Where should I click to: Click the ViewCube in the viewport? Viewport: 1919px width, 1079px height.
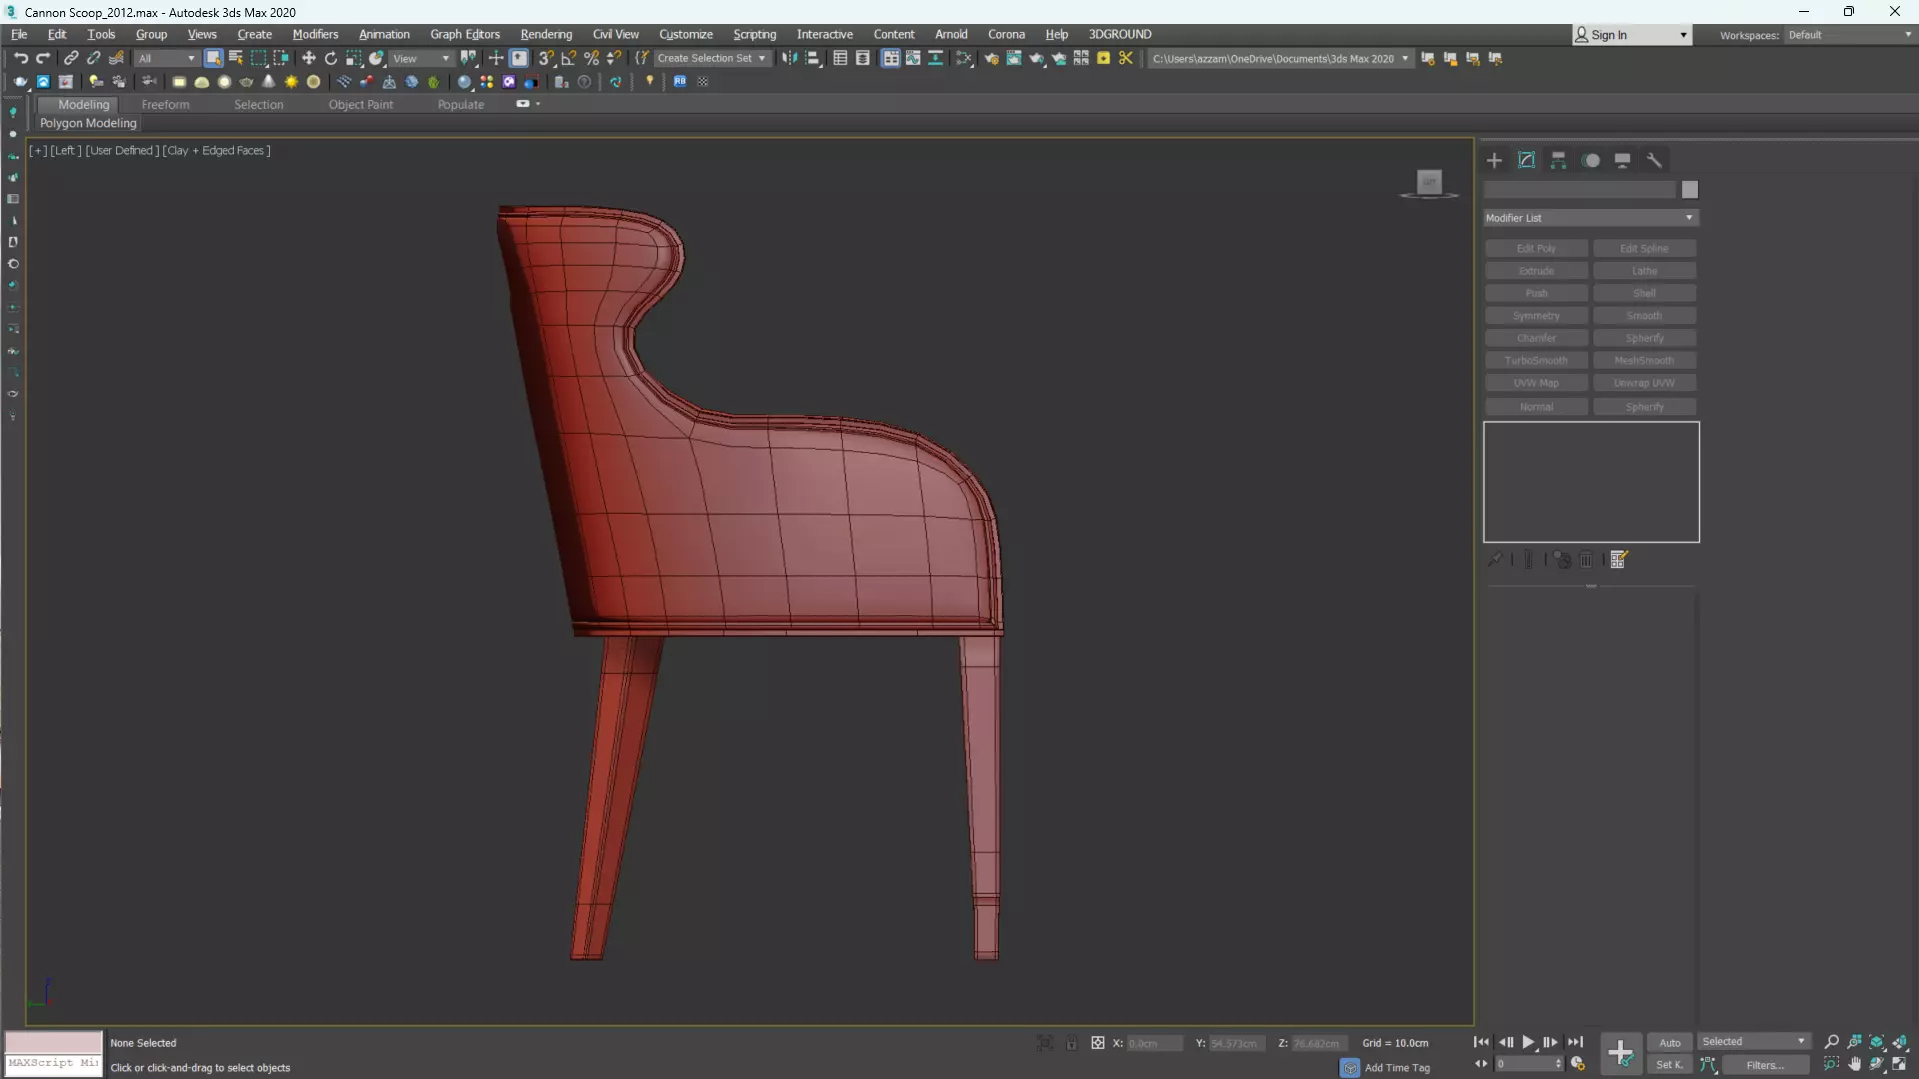click(1429, 183)
